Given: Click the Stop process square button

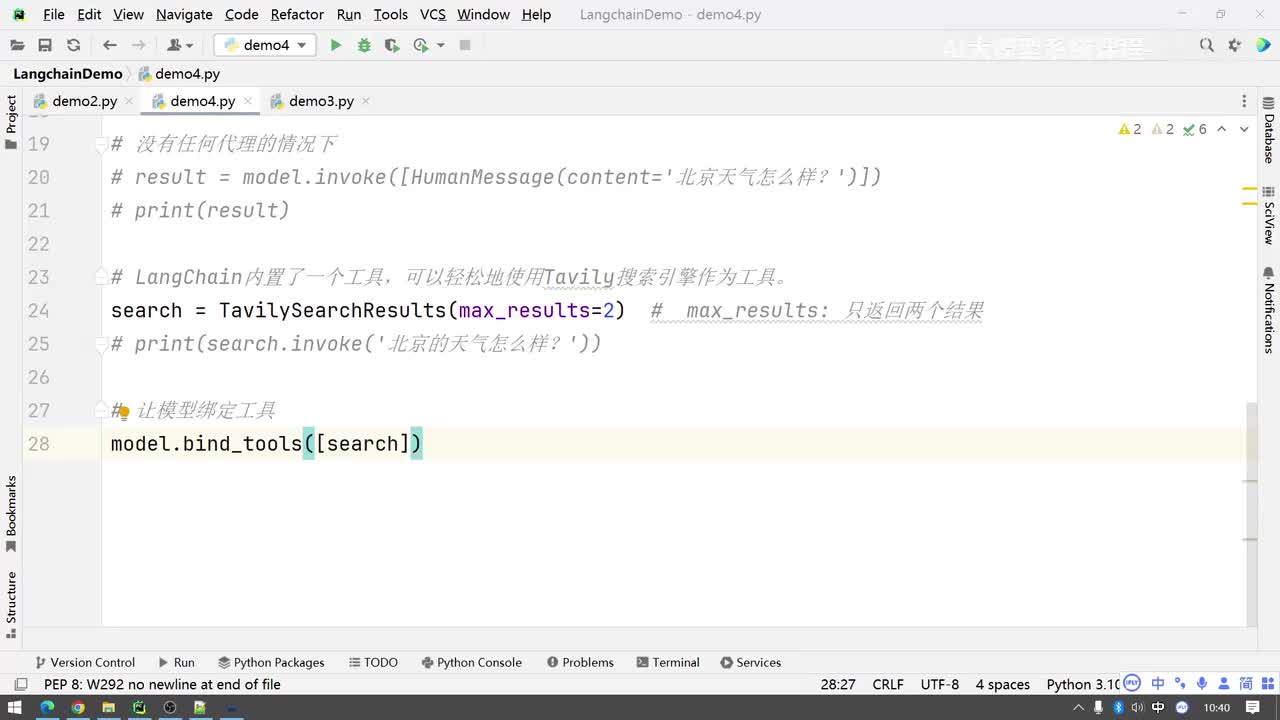Looking at the screenshot, I should coord(465,45).
